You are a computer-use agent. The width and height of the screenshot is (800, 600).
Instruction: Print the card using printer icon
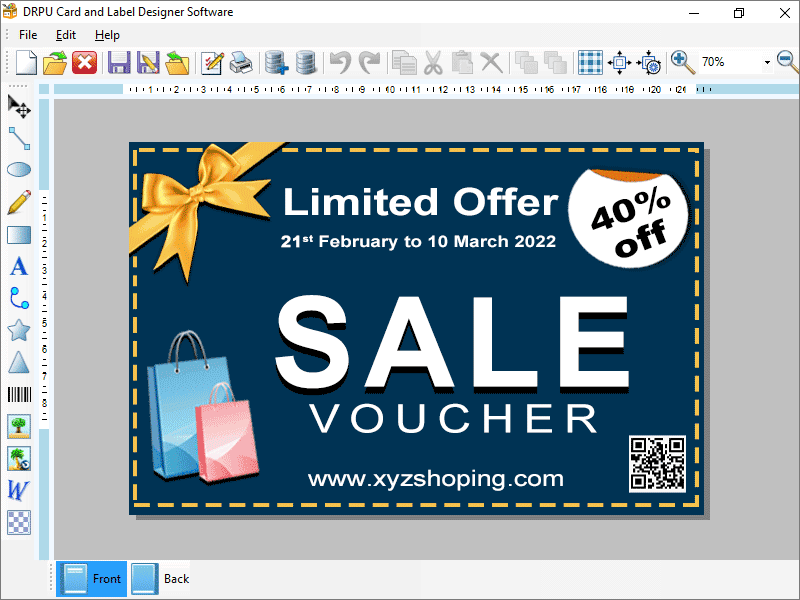click(x=241, y=63)
